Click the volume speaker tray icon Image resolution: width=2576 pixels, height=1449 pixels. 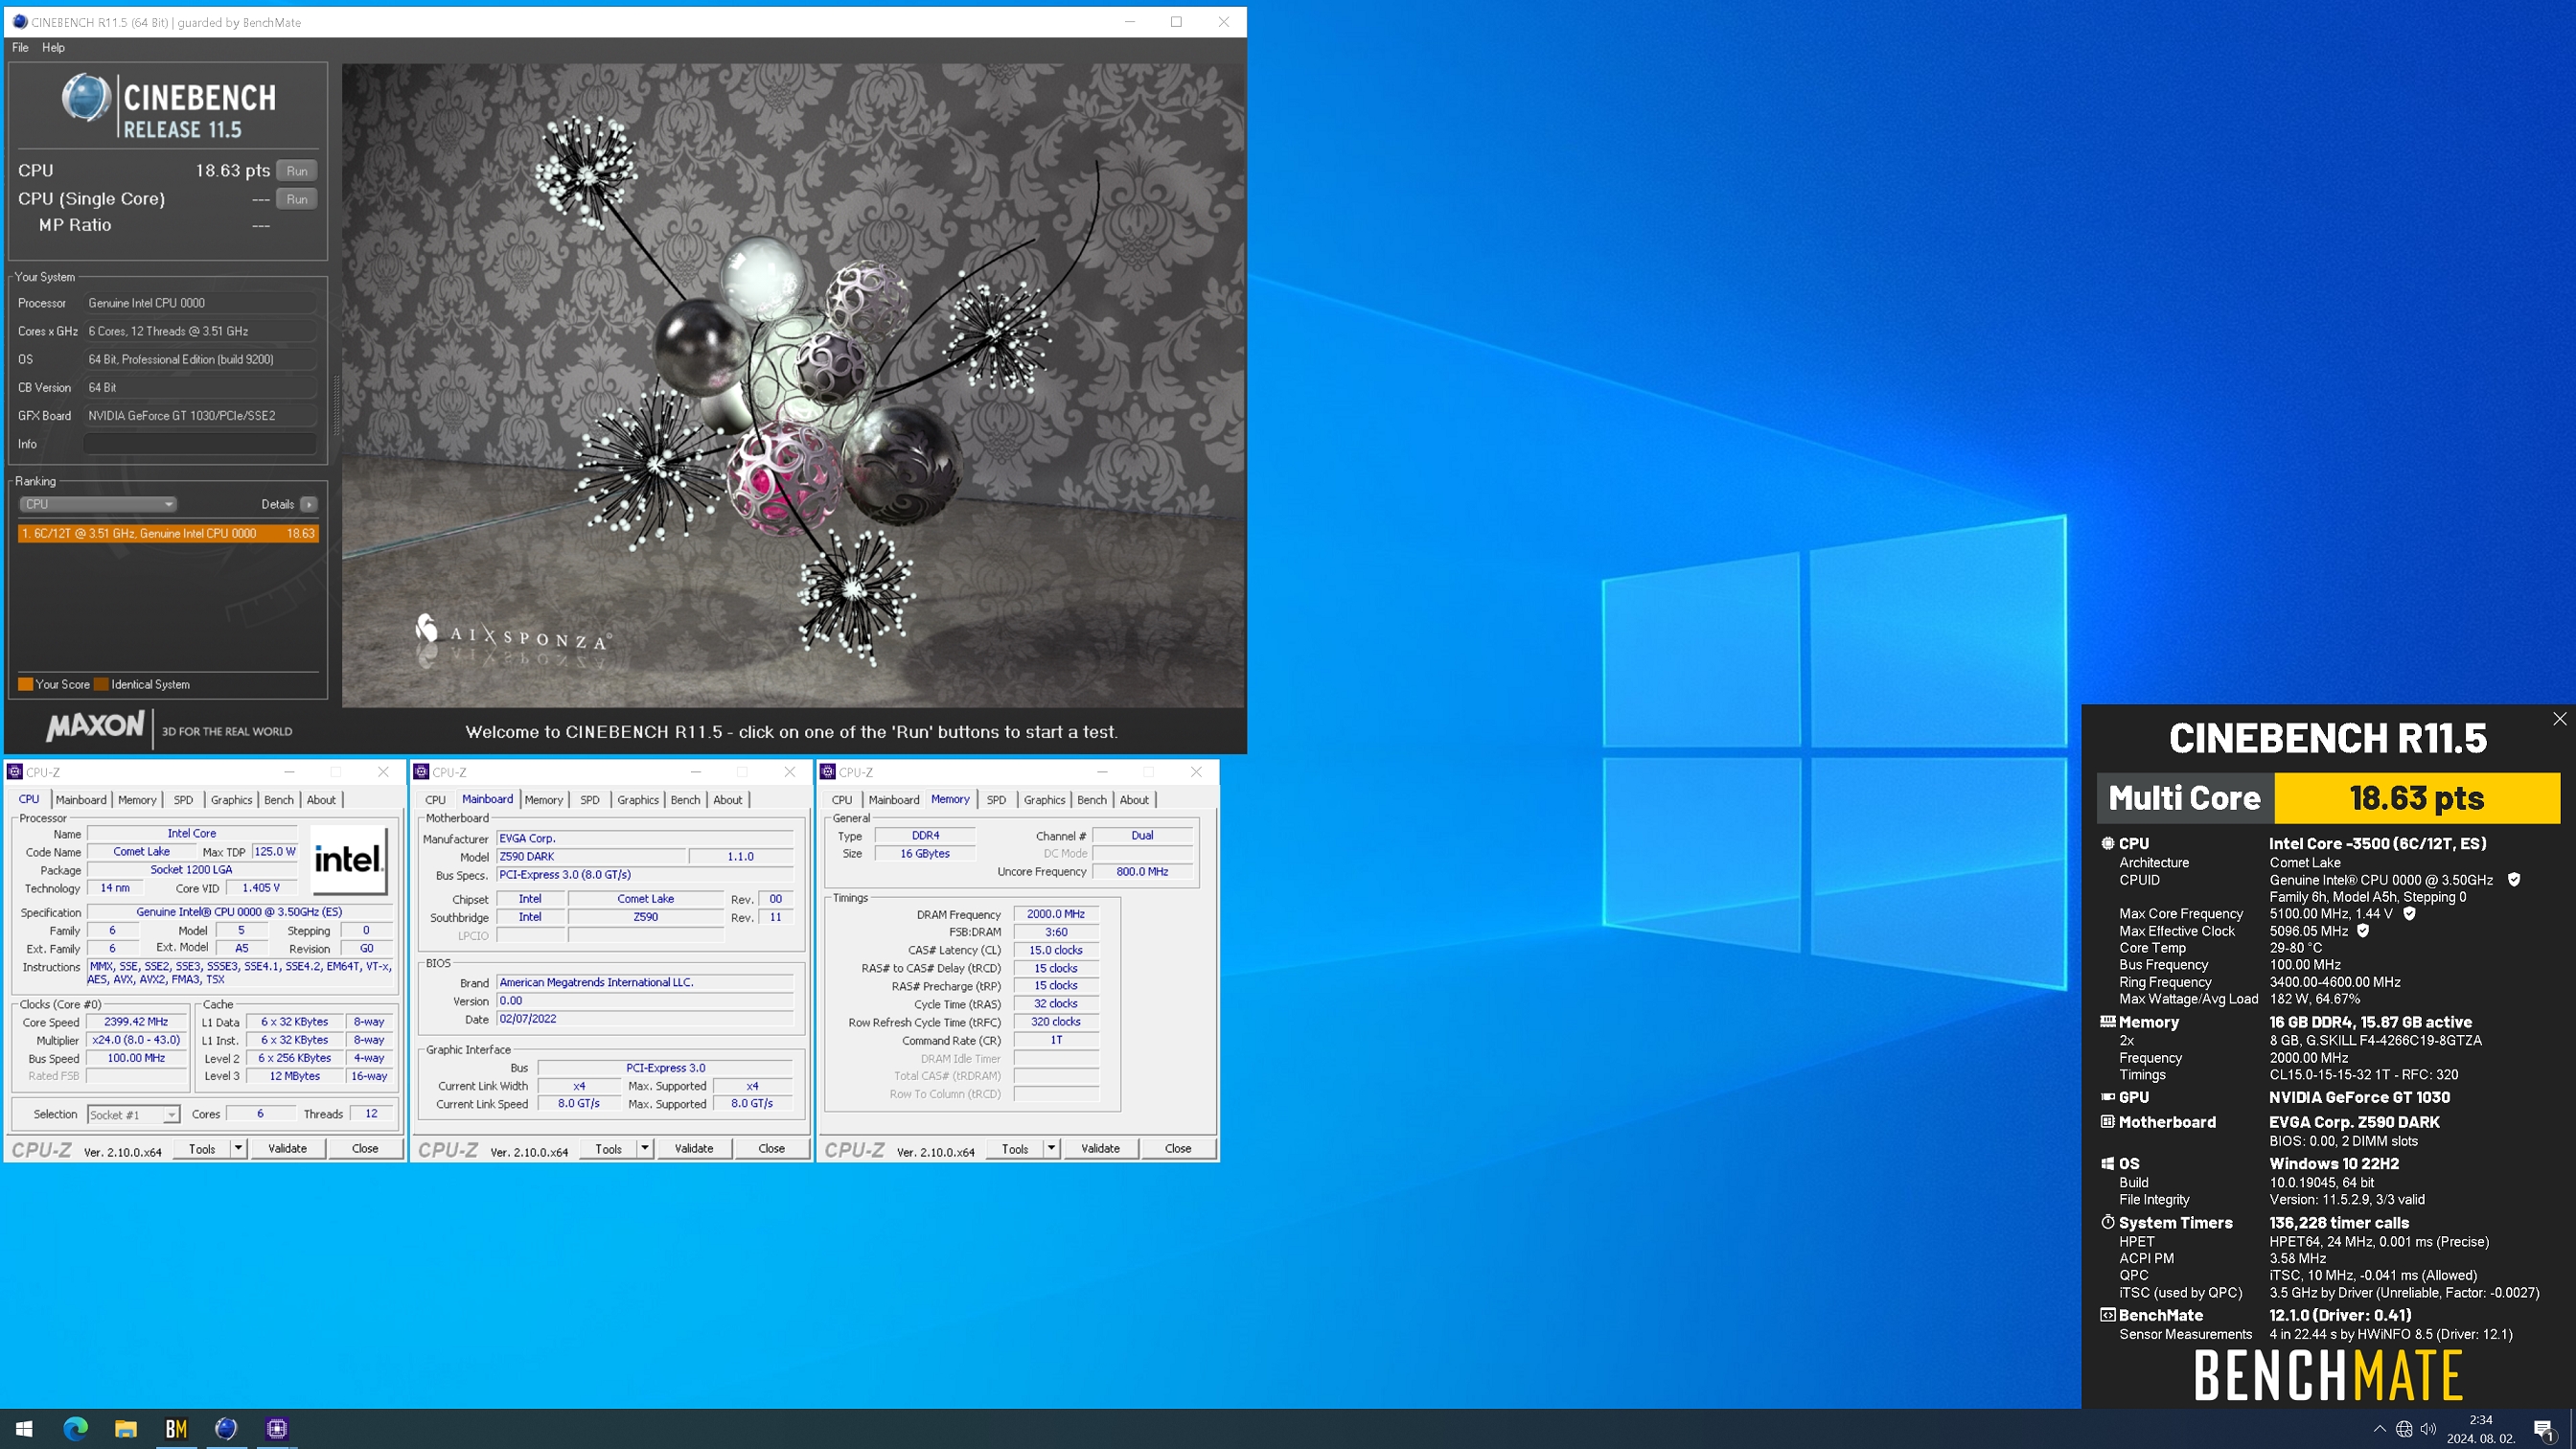tap(2428, 1429)
